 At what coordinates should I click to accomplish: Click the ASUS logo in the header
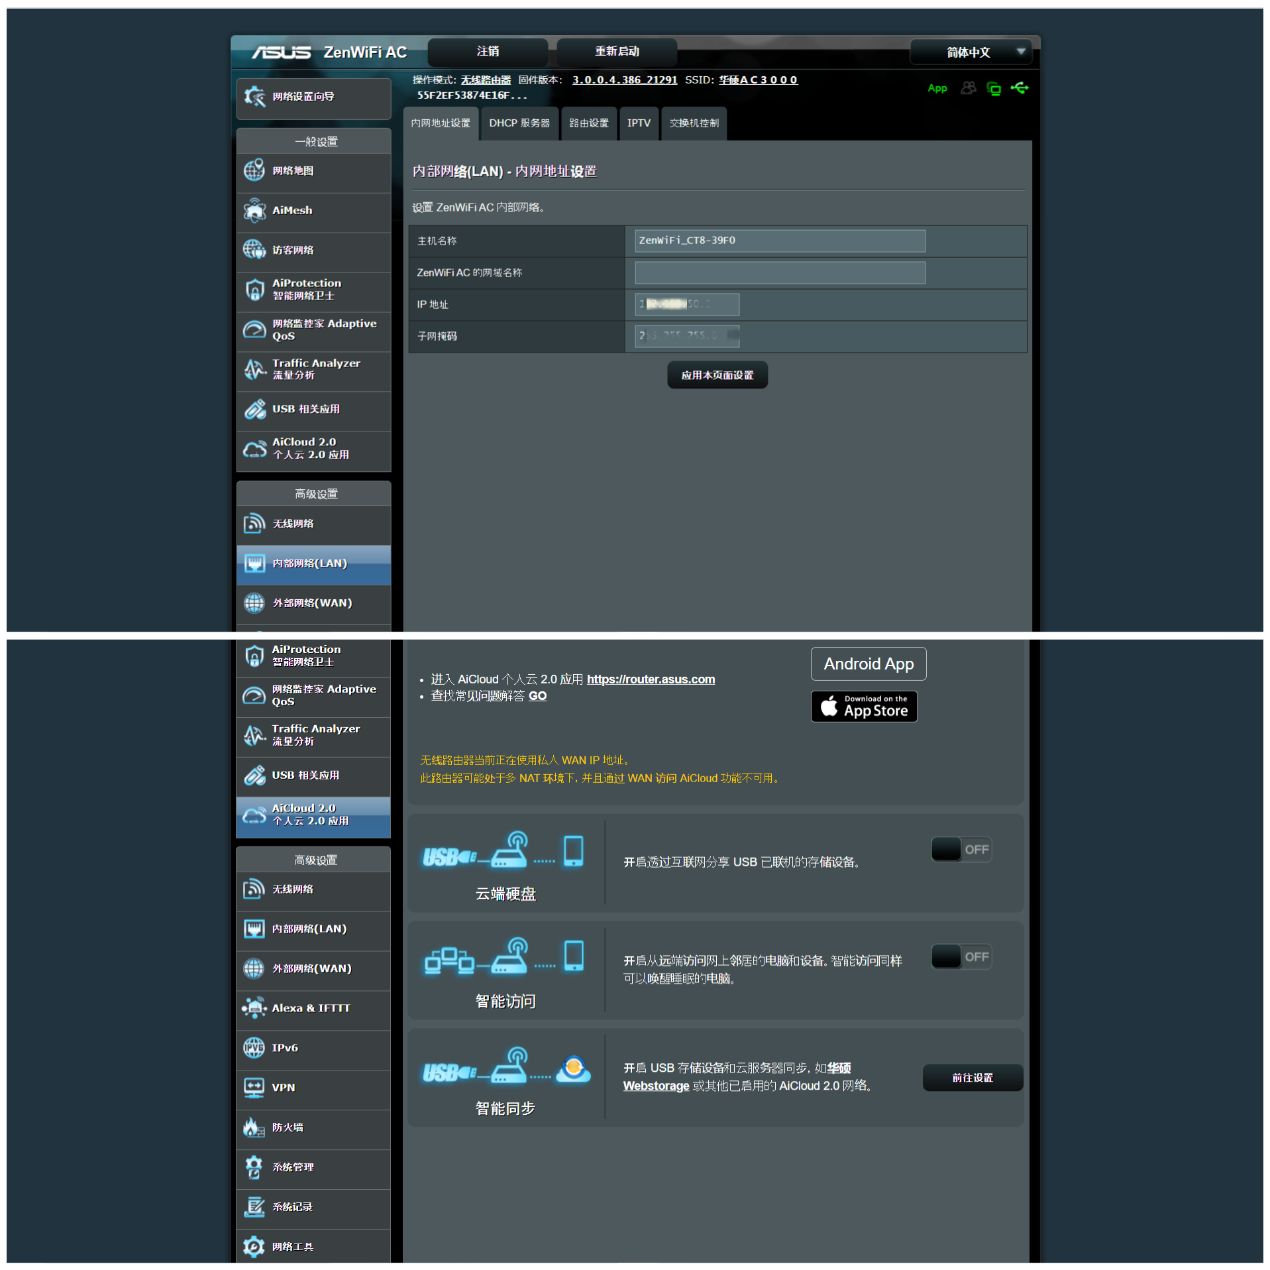pyautogui.click(x=281, y=52)
